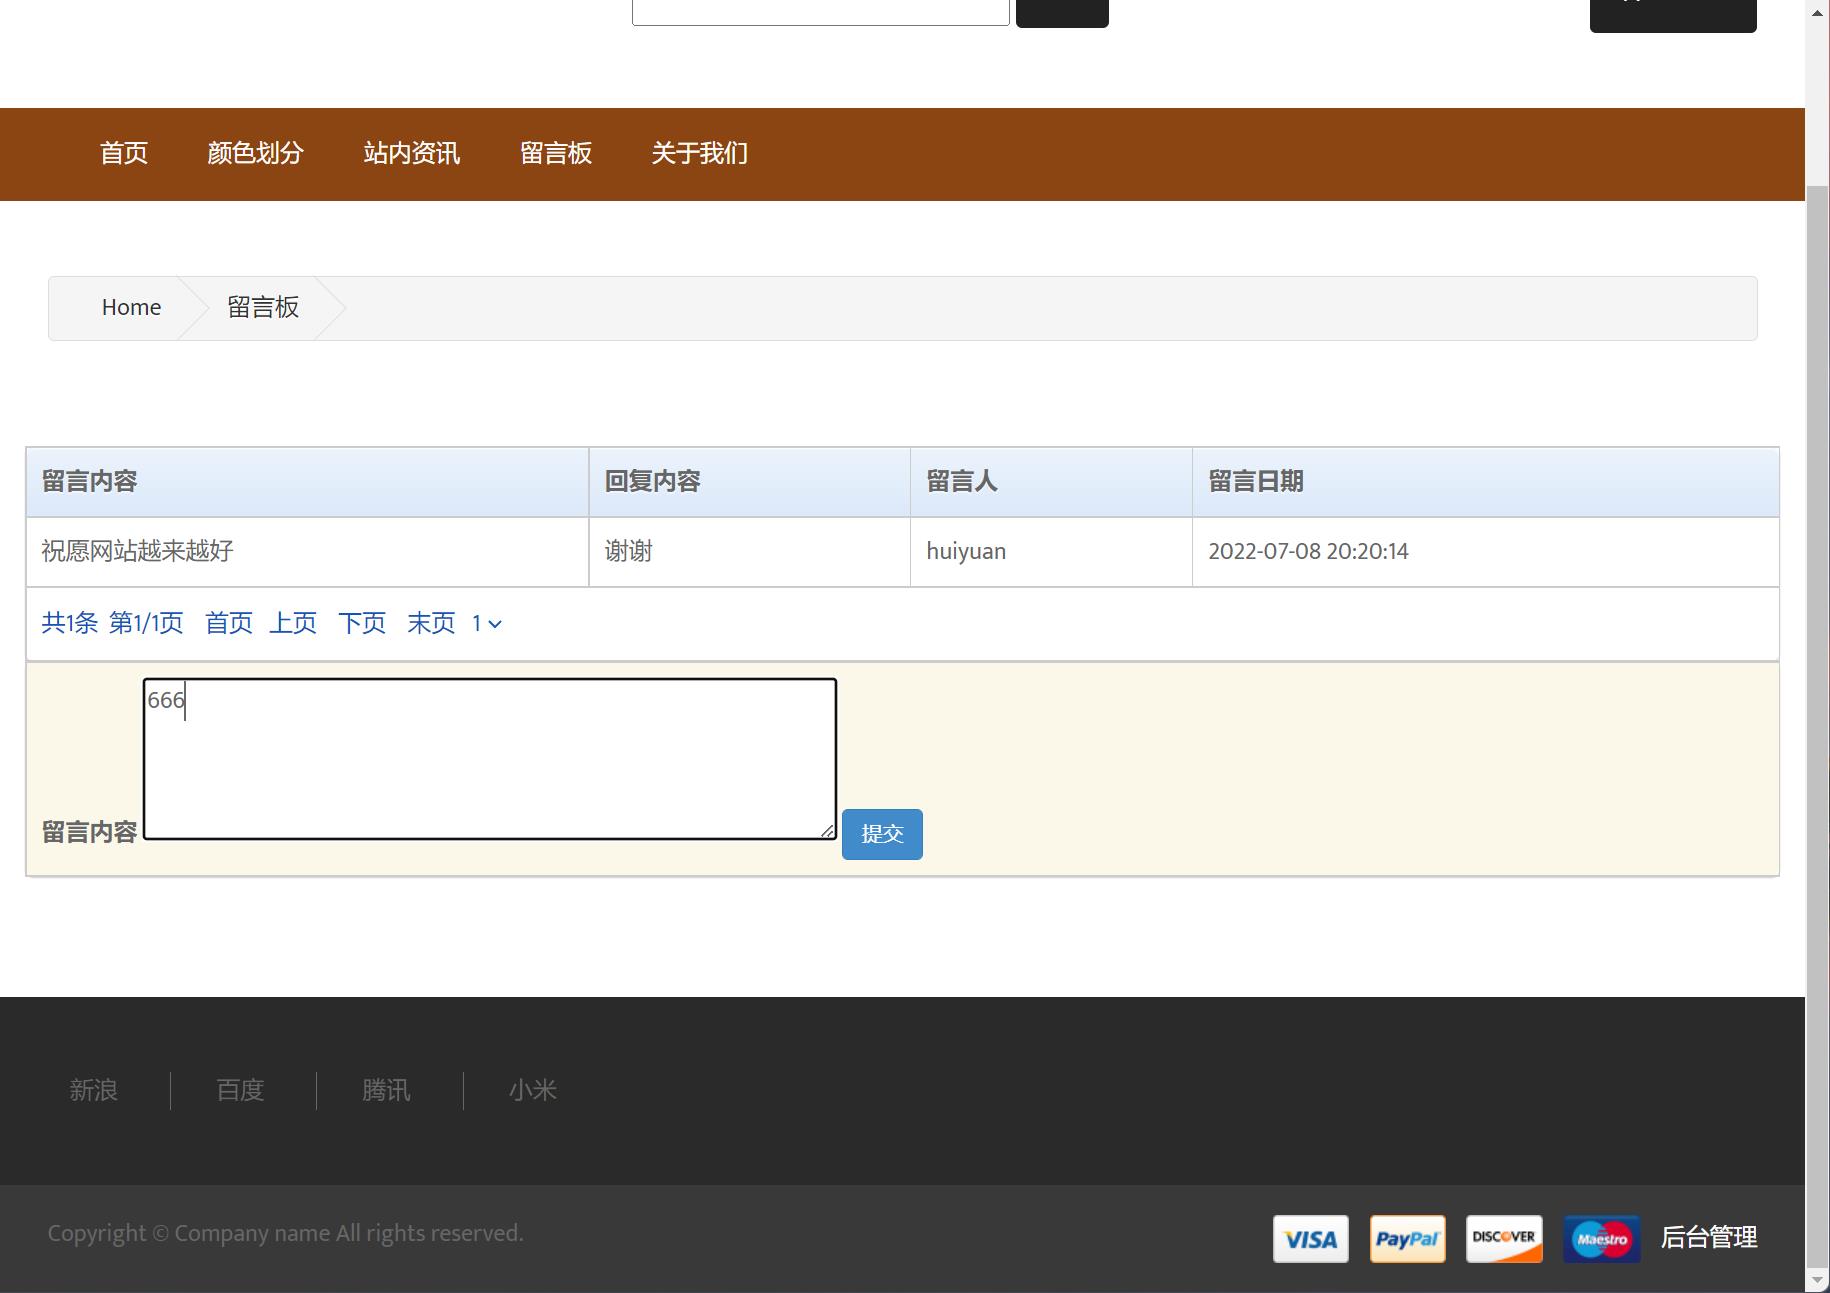The height and width of the screenshot is (1293, 1830).
Task: Select 首页 in the navigation bar
Action: click(124, 153)
